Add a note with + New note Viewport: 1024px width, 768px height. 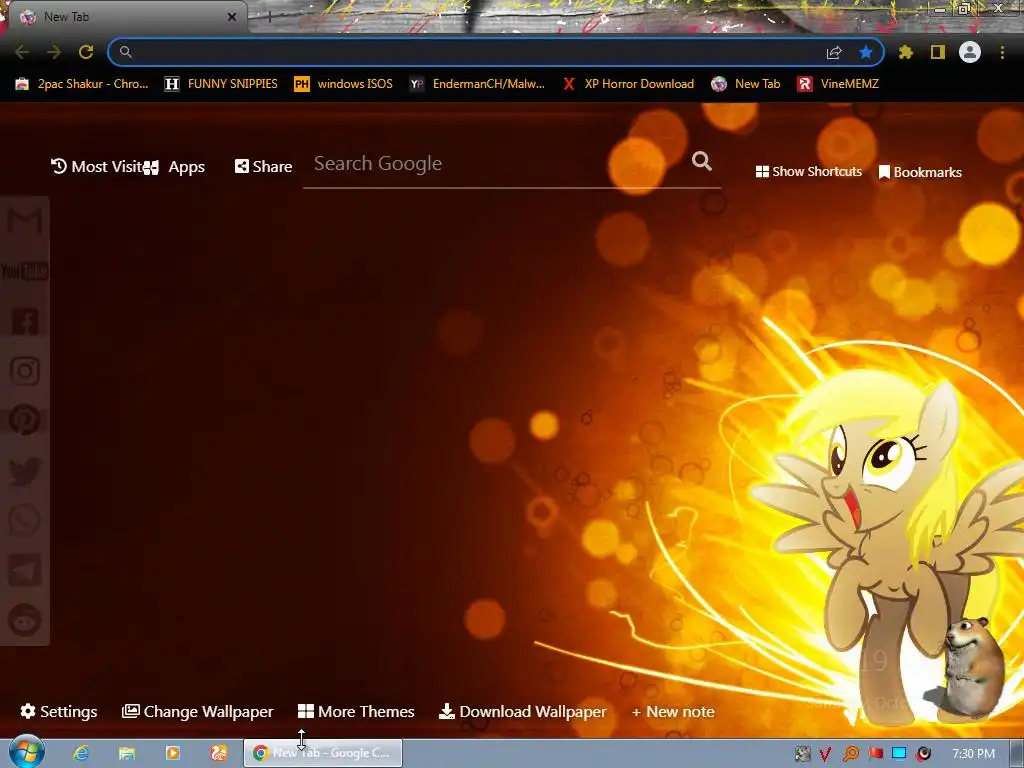click(x=673, y=712)
